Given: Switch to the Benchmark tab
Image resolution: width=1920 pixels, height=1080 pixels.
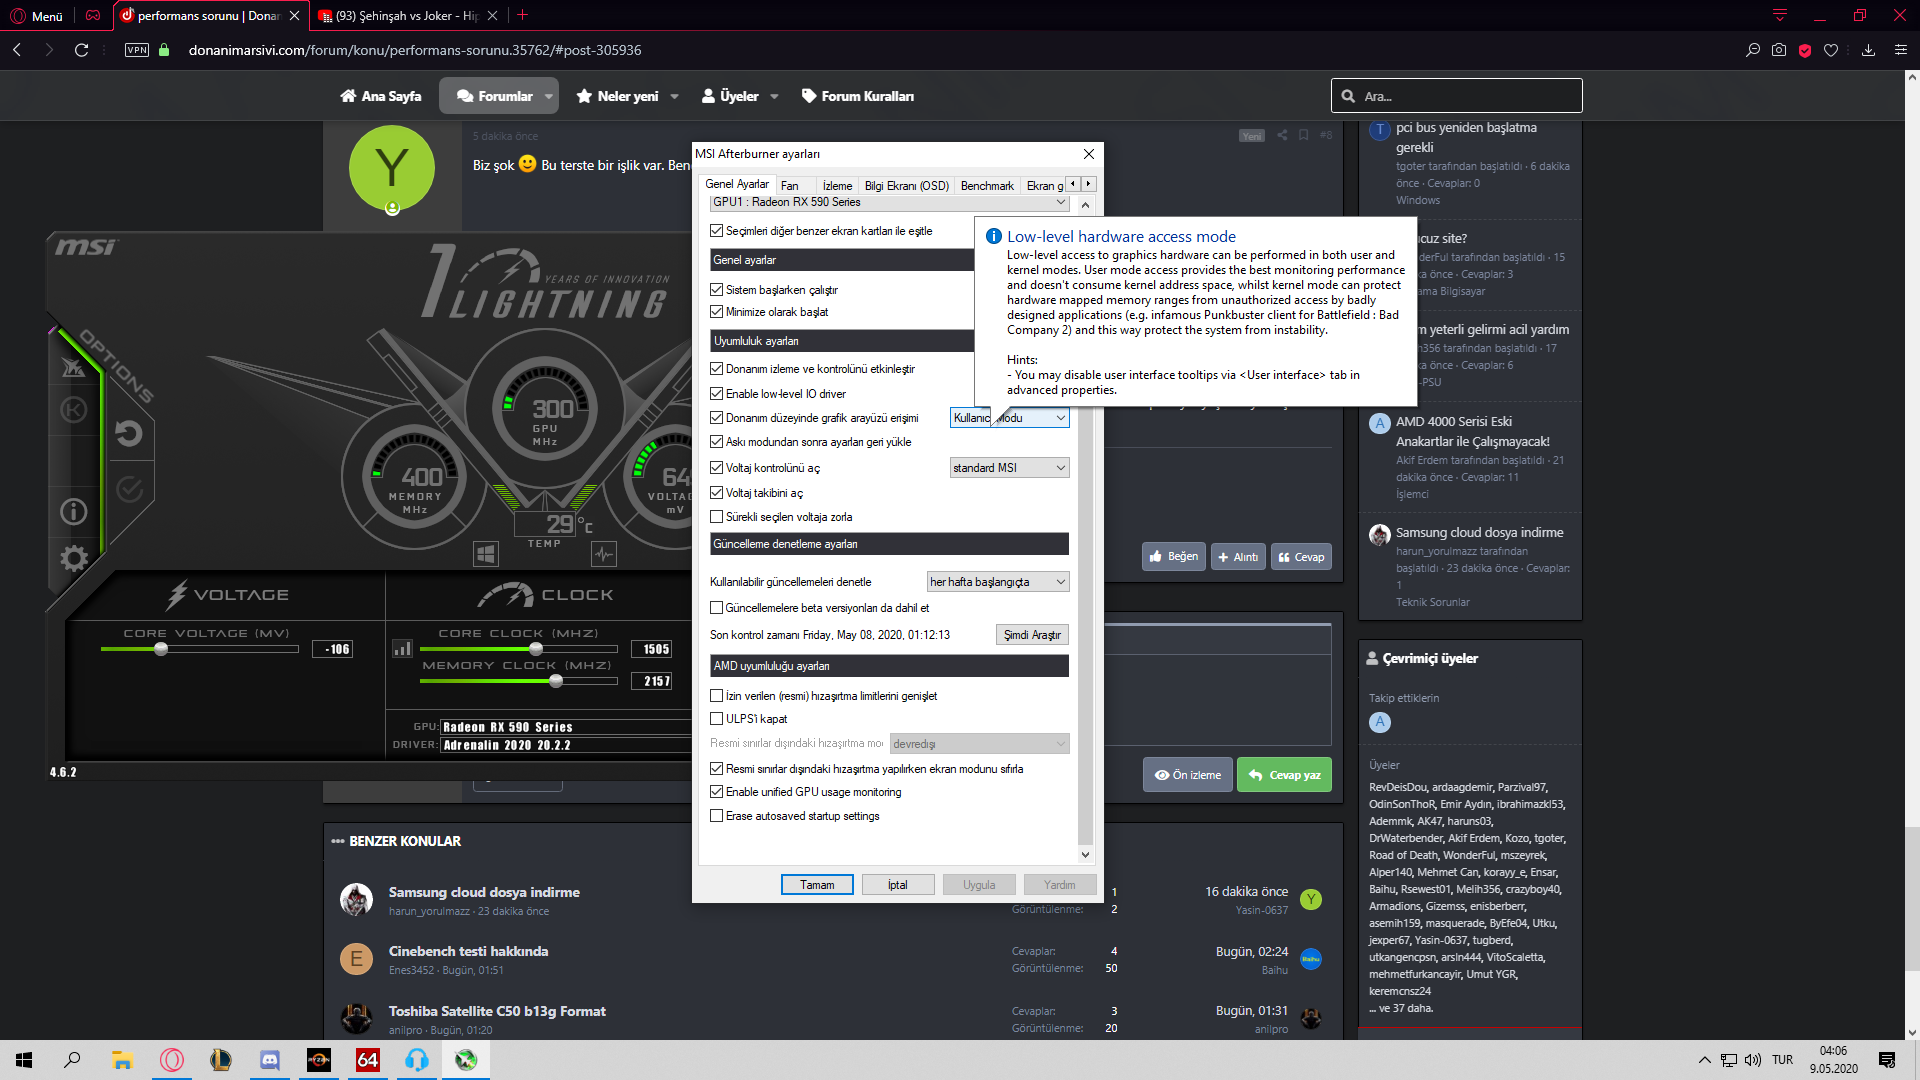Looking at the screenshot, I should (987, 186).
